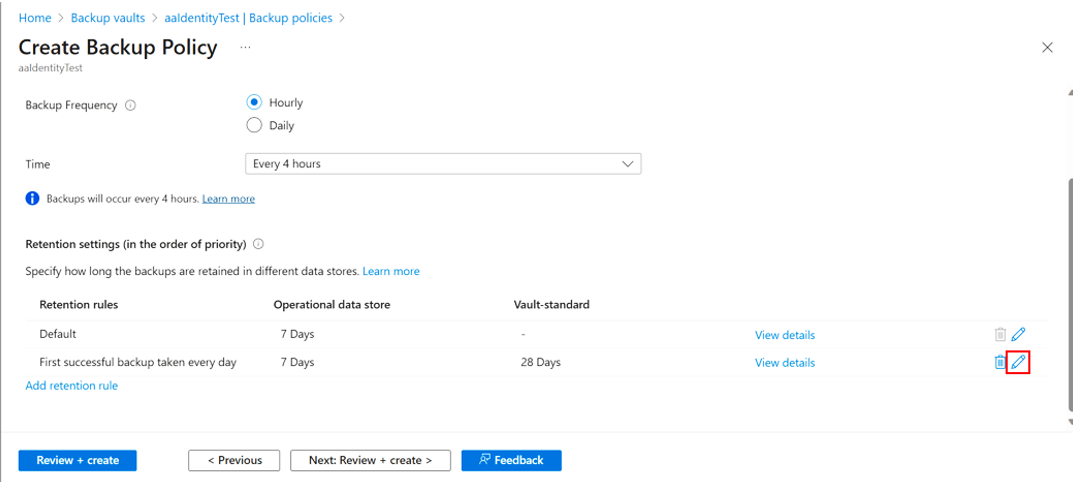View details of the First successful backup rule

point(785,362)
